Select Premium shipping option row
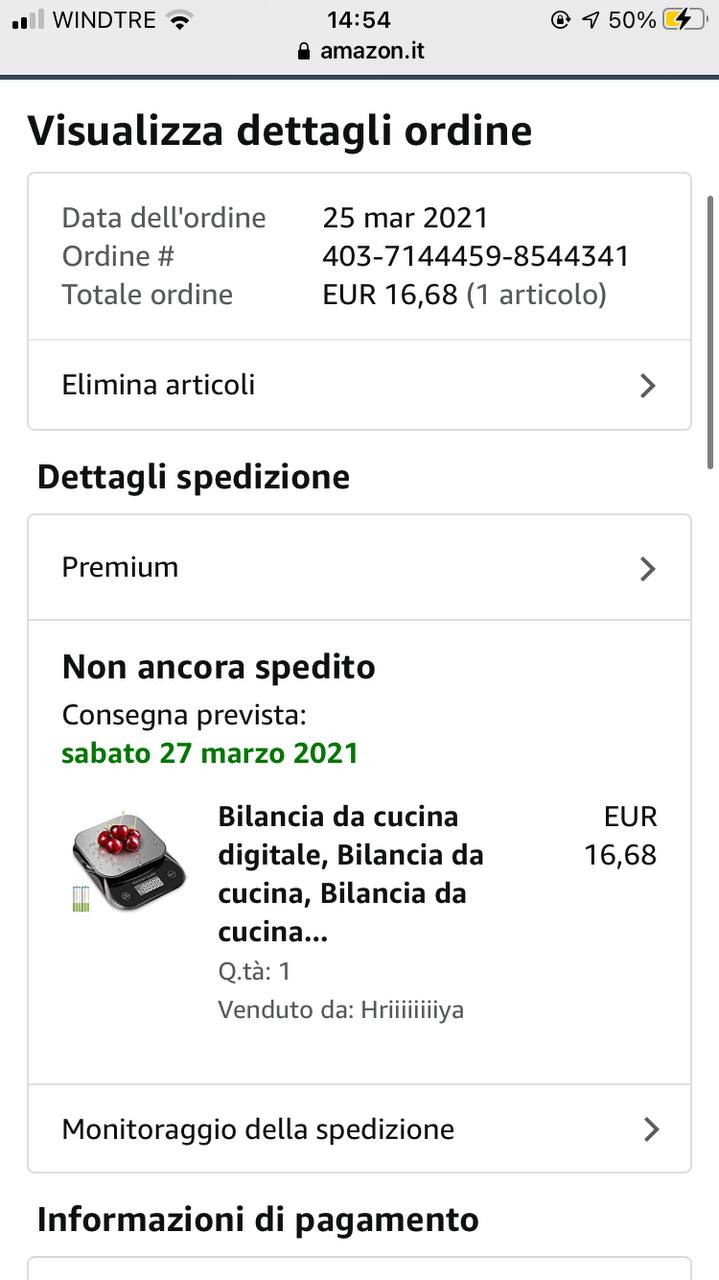This screenshot has height=1280, width=719. [359, 567]
